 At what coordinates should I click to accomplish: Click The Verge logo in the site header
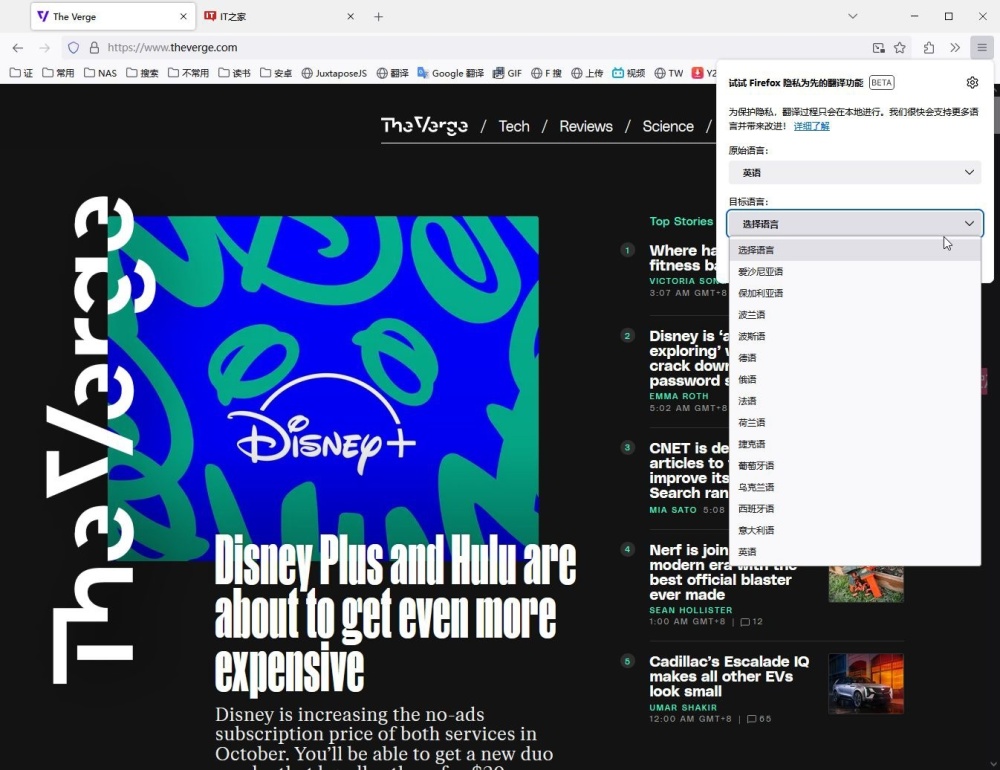click(424, 126)
